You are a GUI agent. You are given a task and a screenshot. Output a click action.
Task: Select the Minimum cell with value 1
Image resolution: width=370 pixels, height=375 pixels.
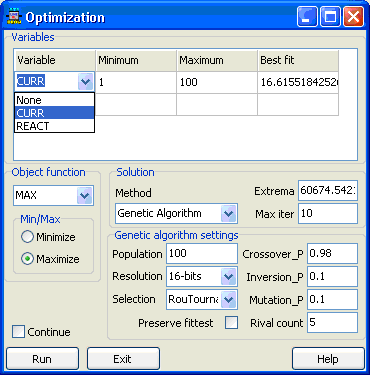[136, 82]
